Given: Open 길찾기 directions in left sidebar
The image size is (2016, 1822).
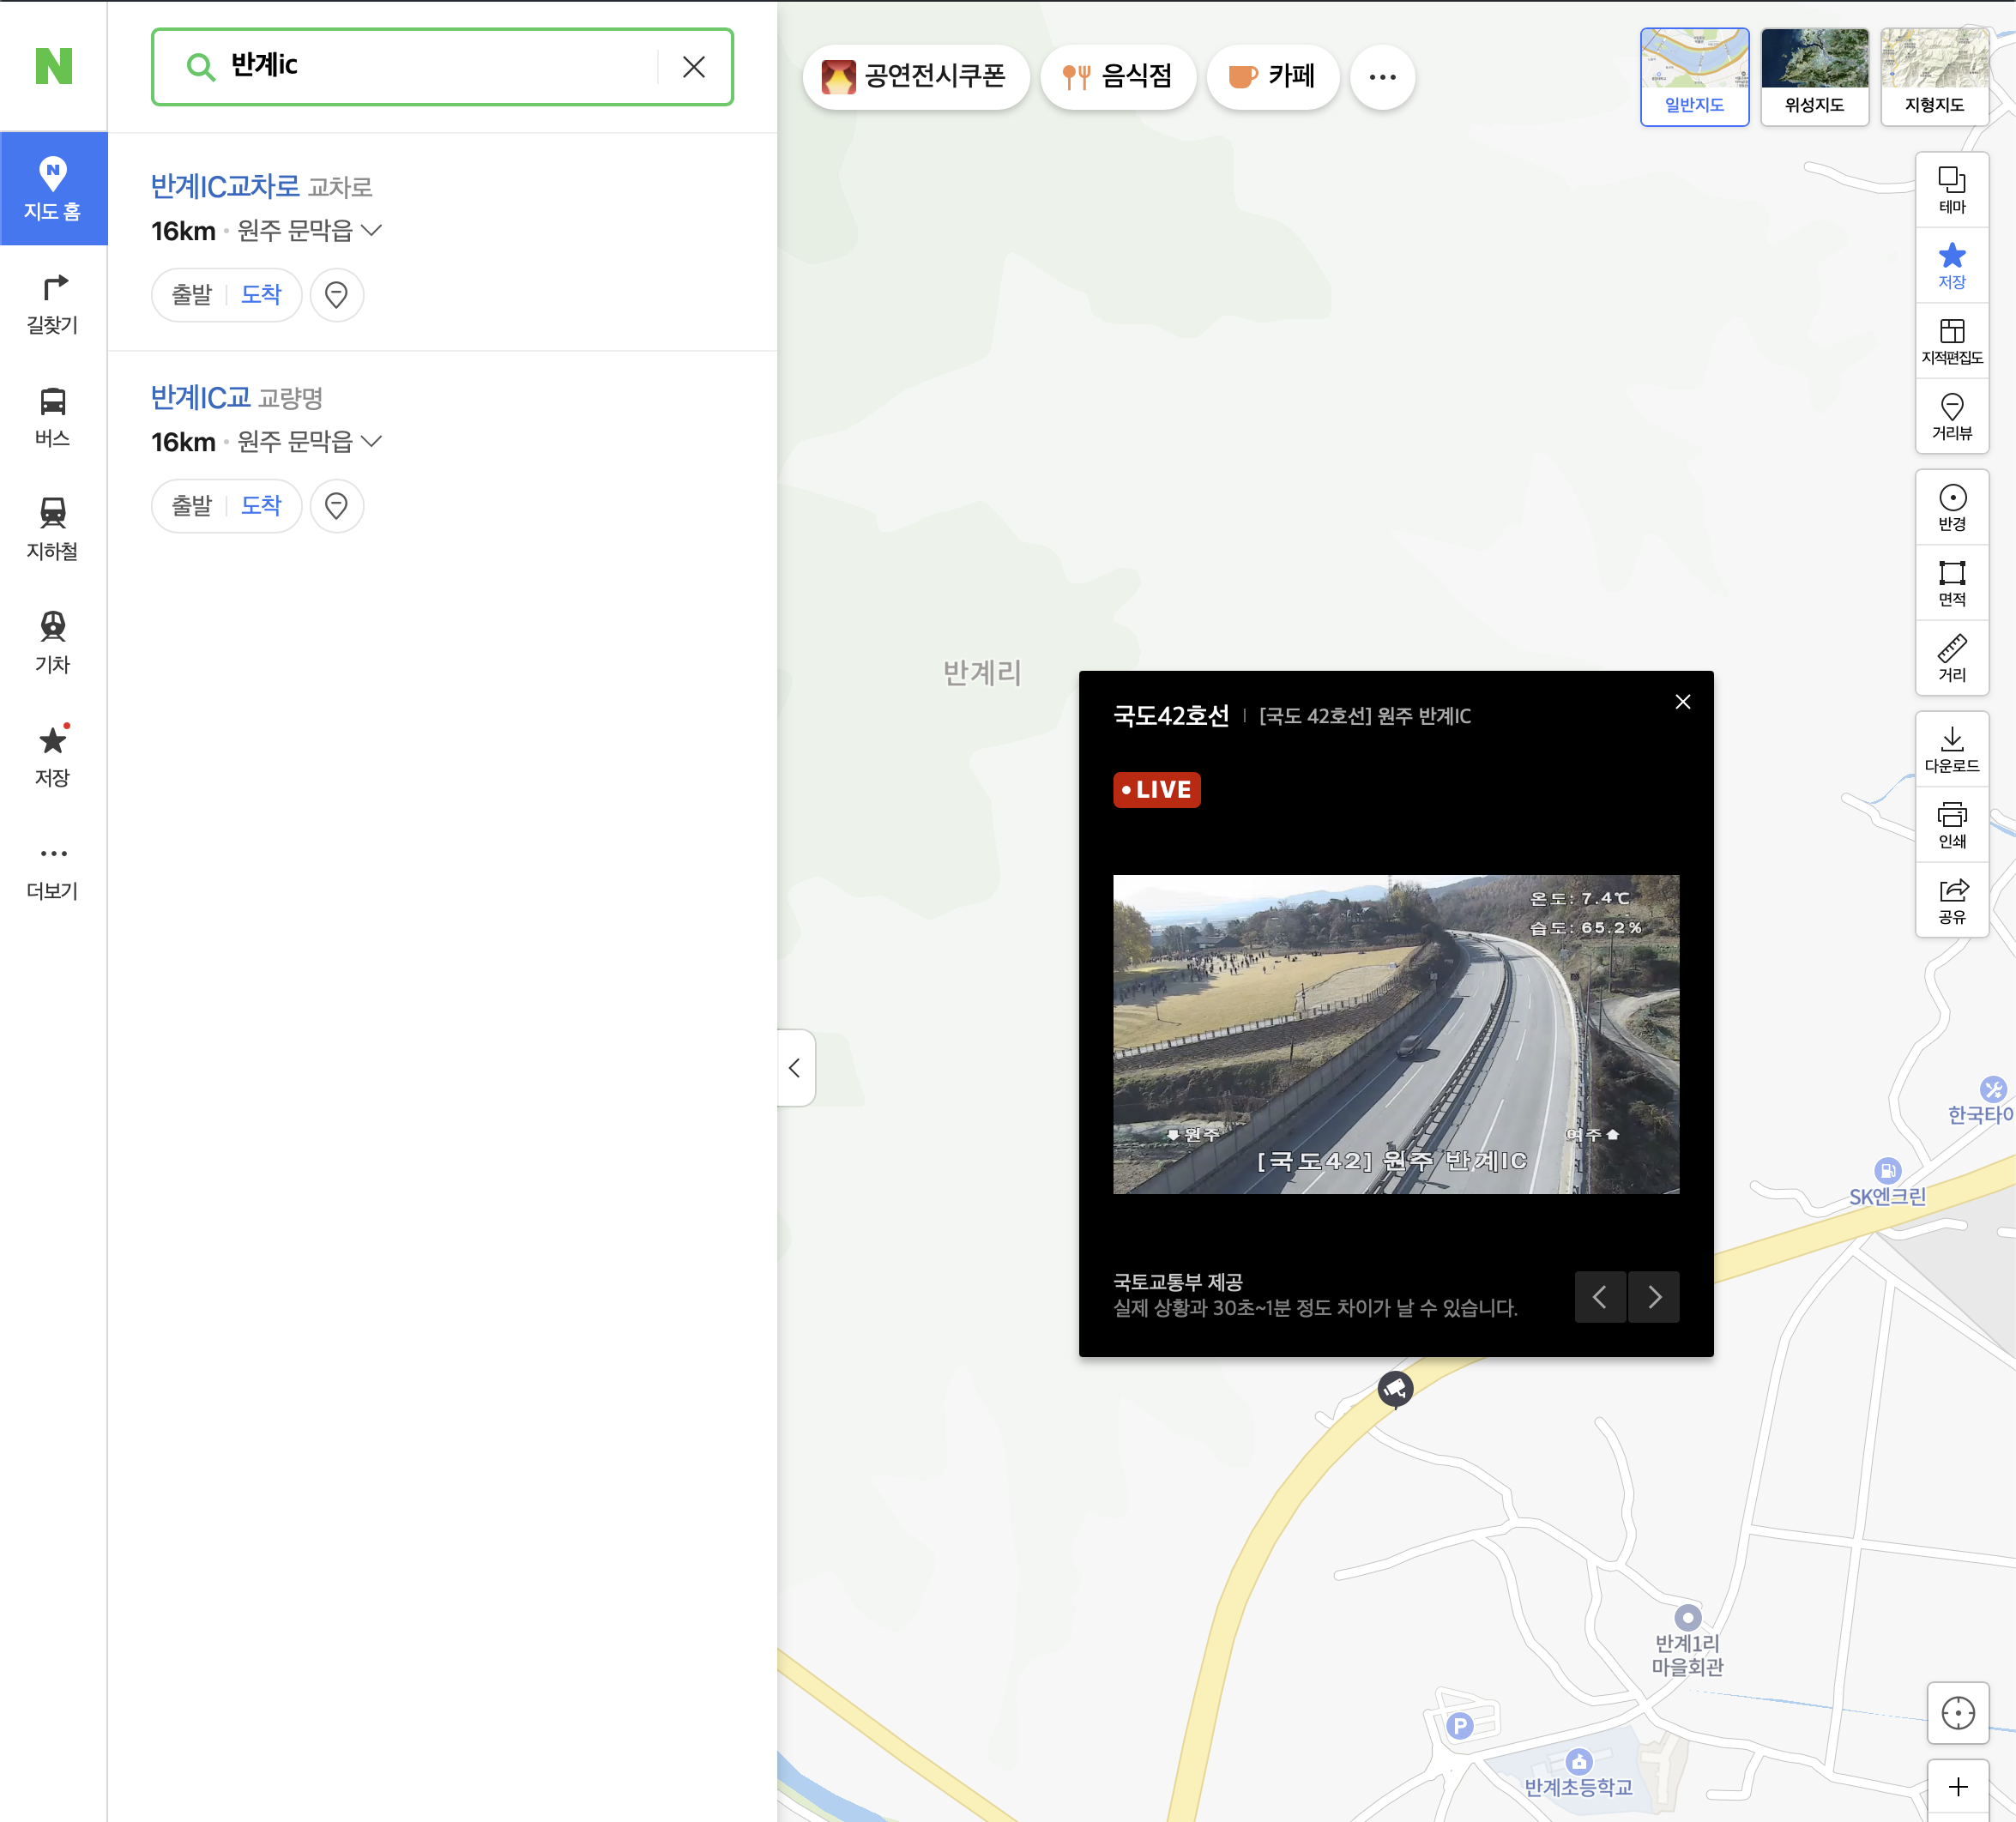Looking at the screenshot, I should 53,303.
